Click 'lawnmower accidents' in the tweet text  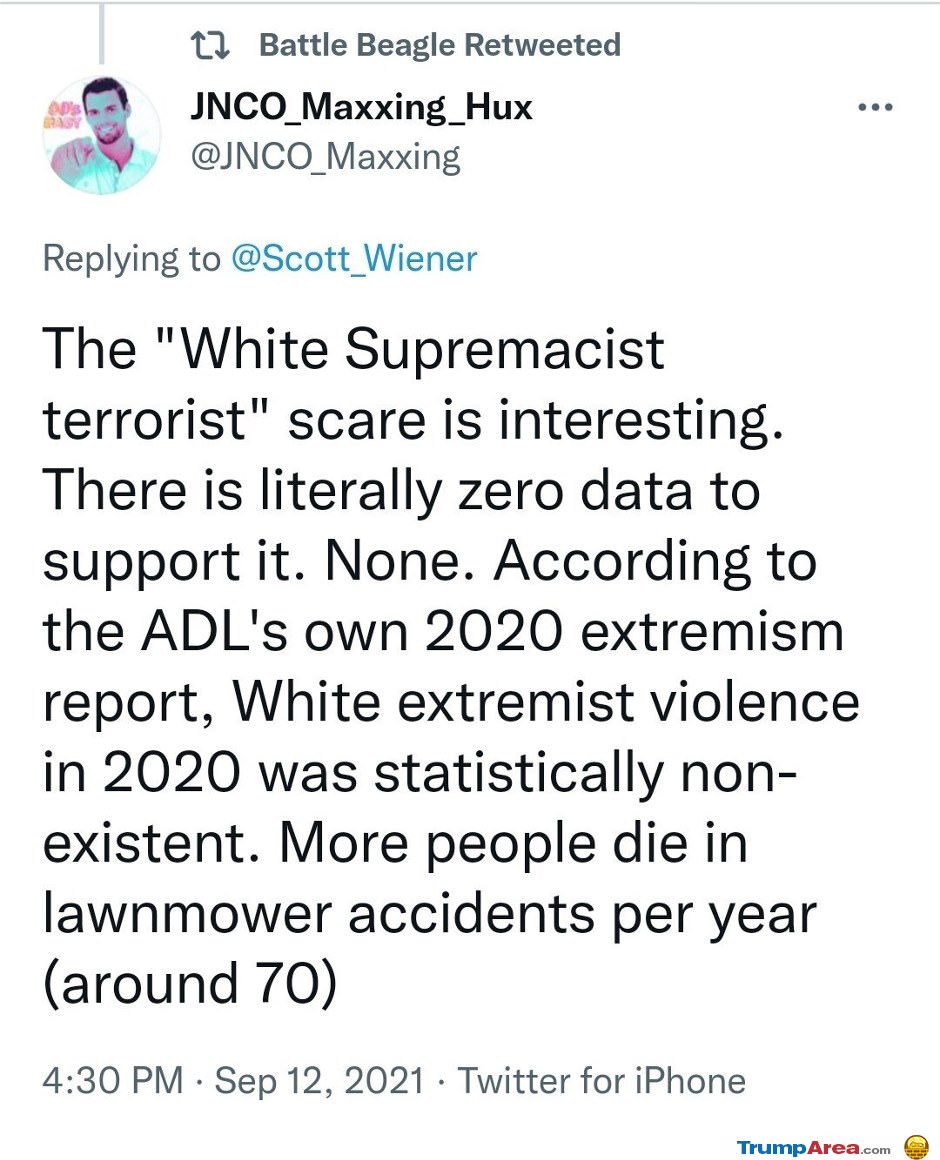click(319, 914)
